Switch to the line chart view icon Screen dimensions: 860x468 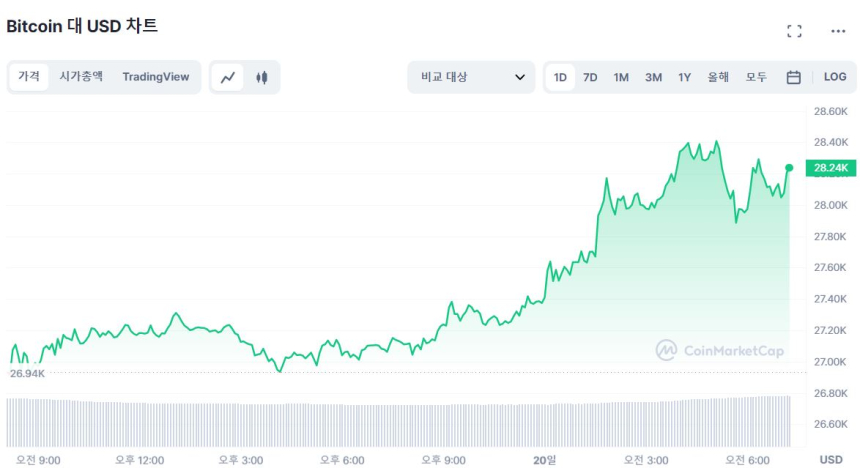pyautogui.click(x=228, y=77)
